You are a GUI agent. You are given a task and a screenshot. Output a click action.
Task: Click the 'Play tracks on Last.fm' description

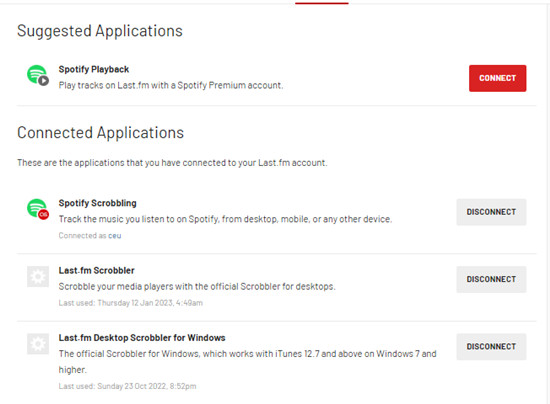(170, 85)
